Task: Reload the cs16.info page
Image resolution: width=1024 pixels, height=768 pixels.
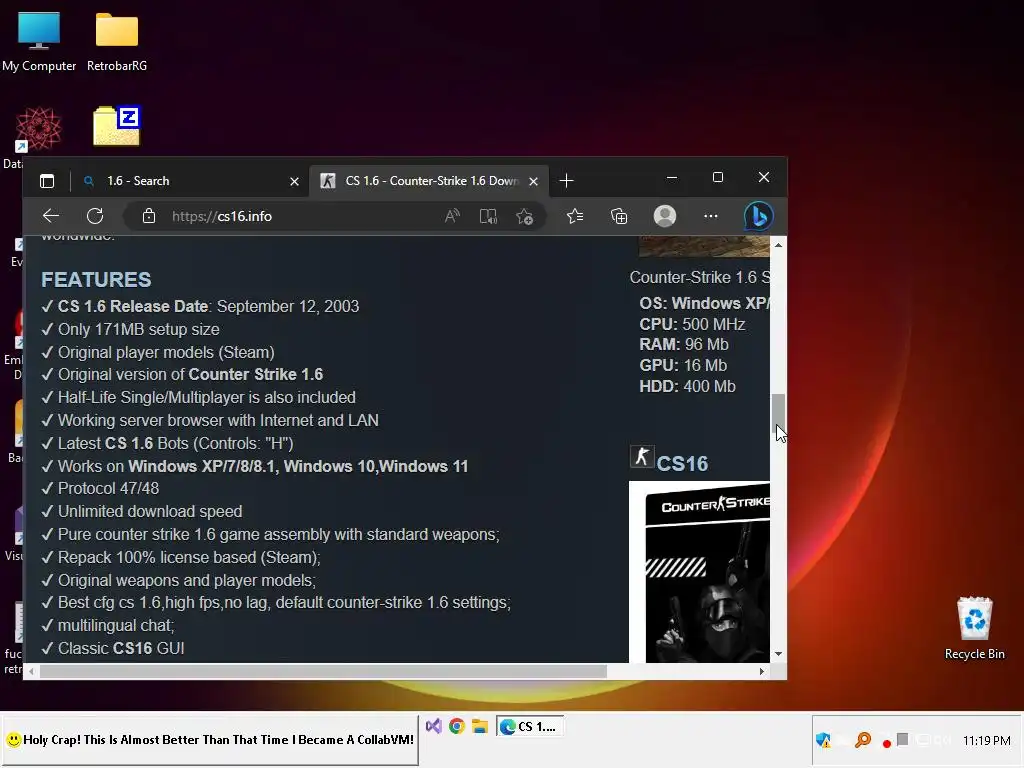Action: click(x=95, y=216)
